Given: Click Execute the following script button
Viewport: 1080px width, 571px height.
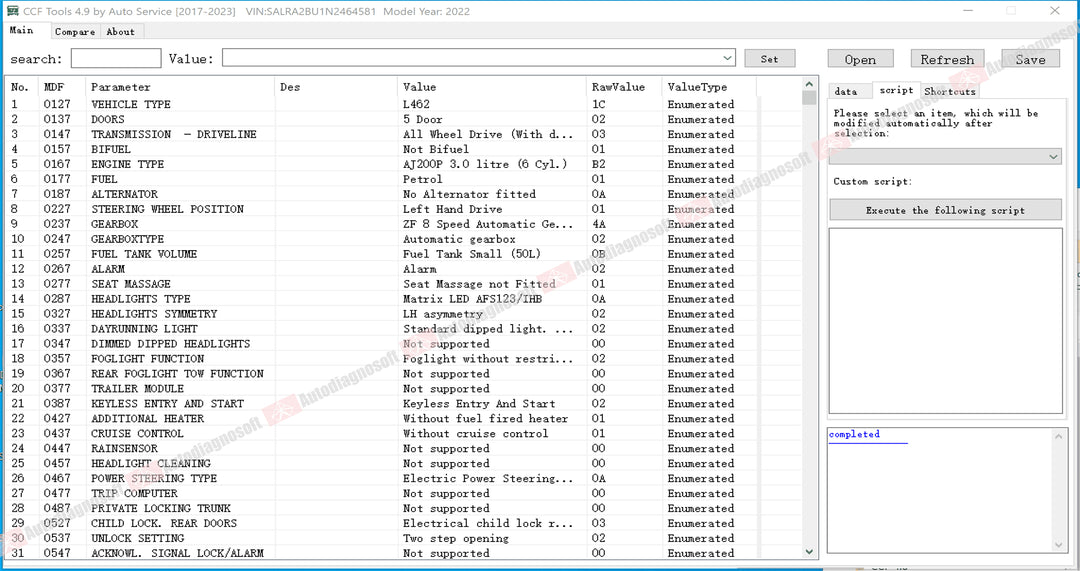Looking at the screenshot, I should [x=945, y=210].
